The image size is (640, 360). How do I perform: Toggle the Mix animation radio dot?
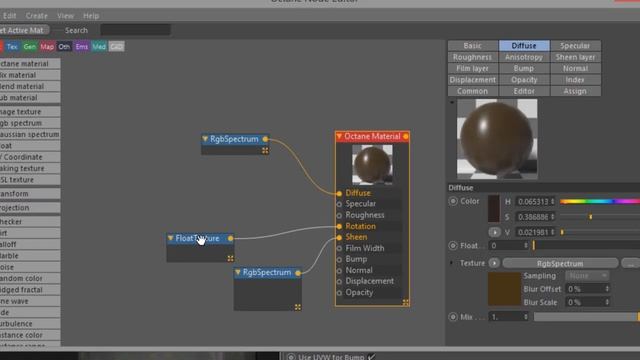click(x=453, y=317)
